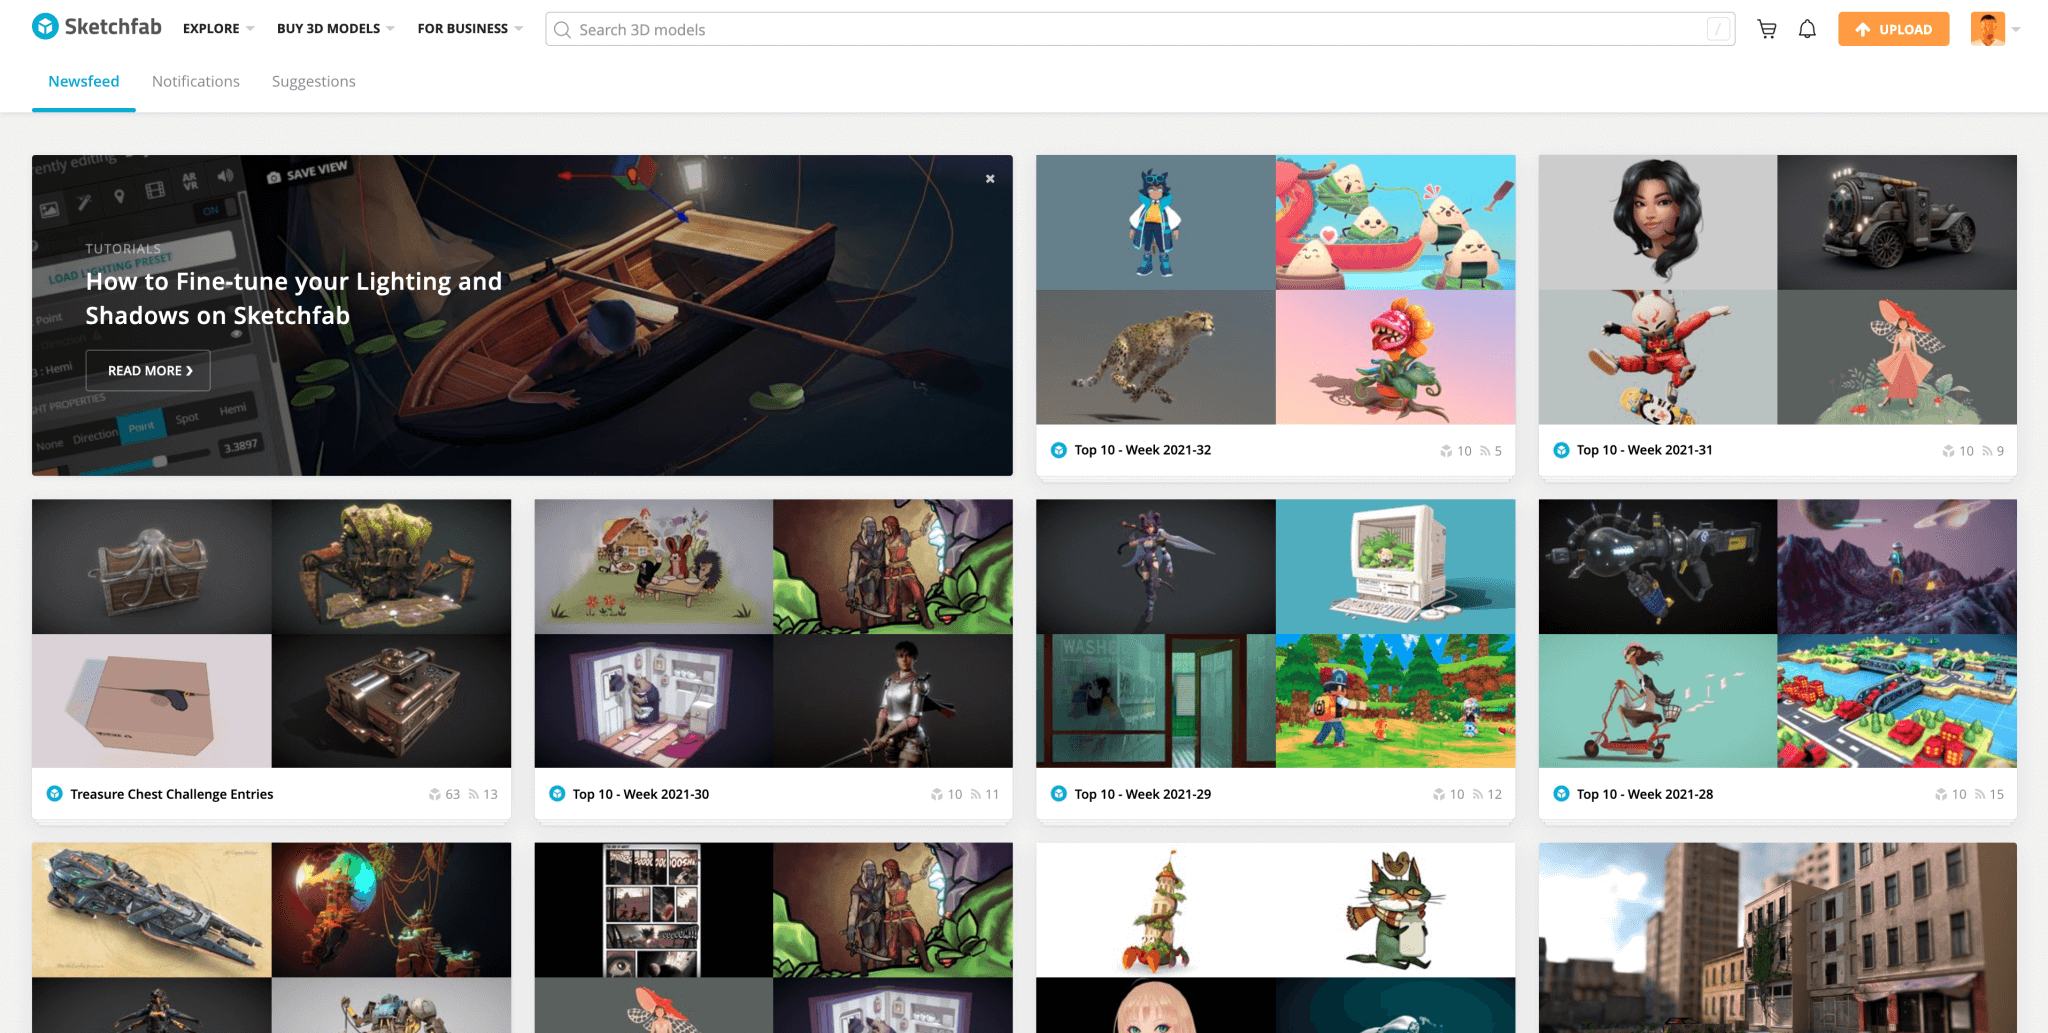Click the upload arrow icon in UPLOAD button
2048x1033 pixels.
coord(1864,29)
